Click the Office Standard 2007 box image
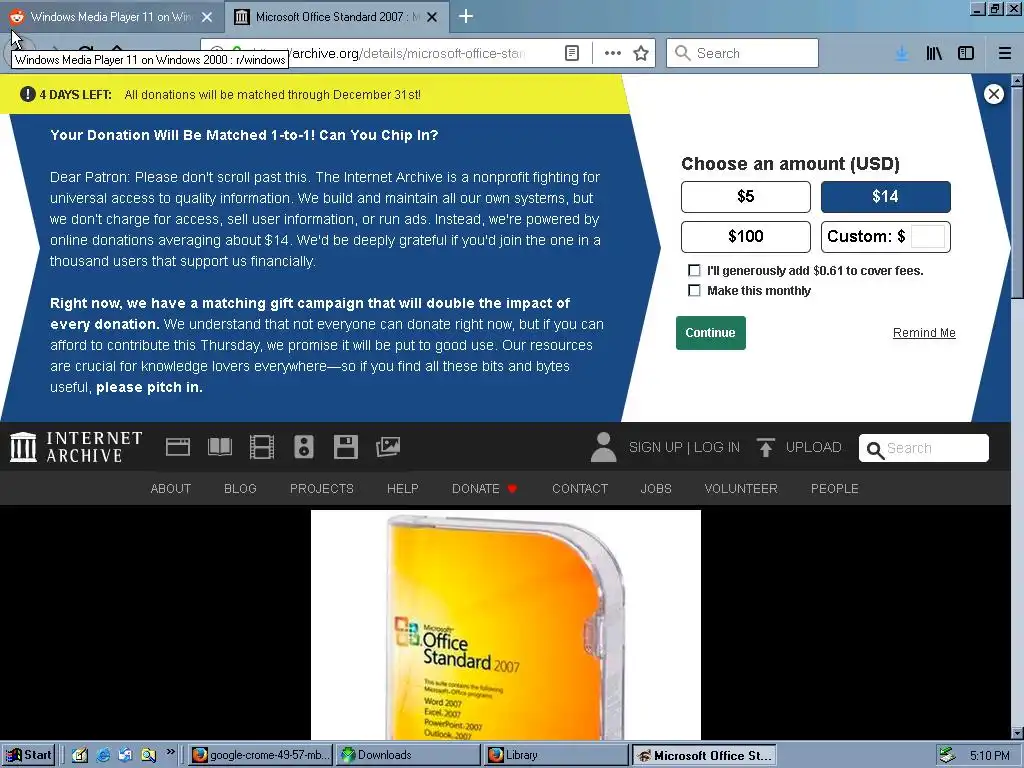1024x768 pixels. (505, 625)
